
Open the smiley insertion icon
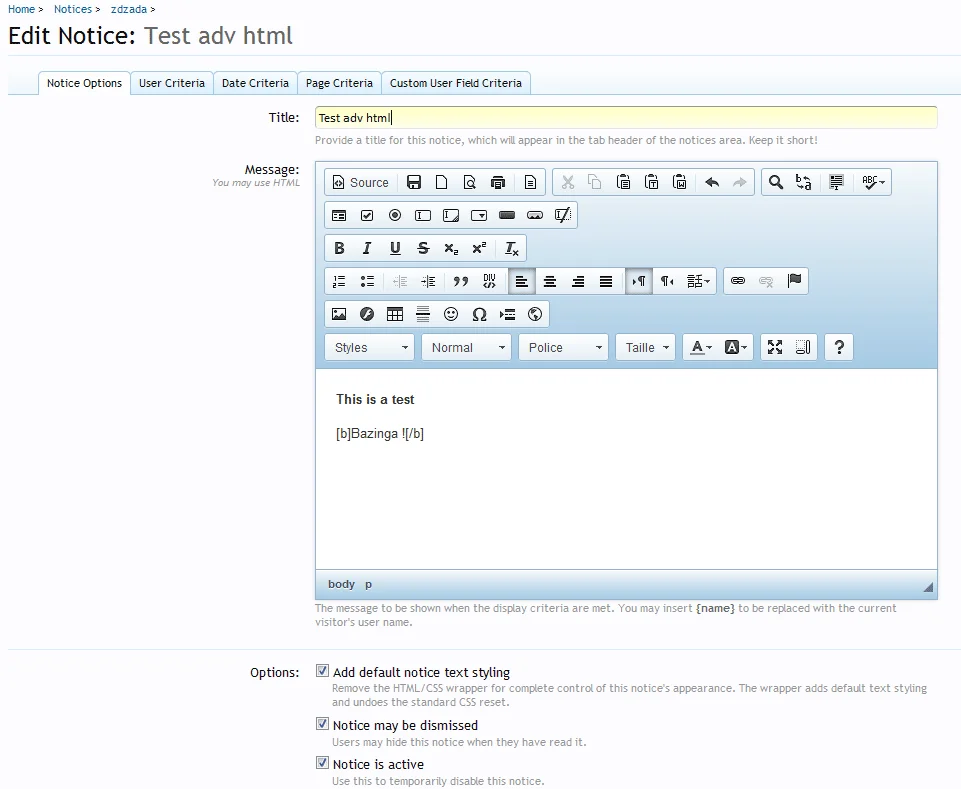click(451, 315)
